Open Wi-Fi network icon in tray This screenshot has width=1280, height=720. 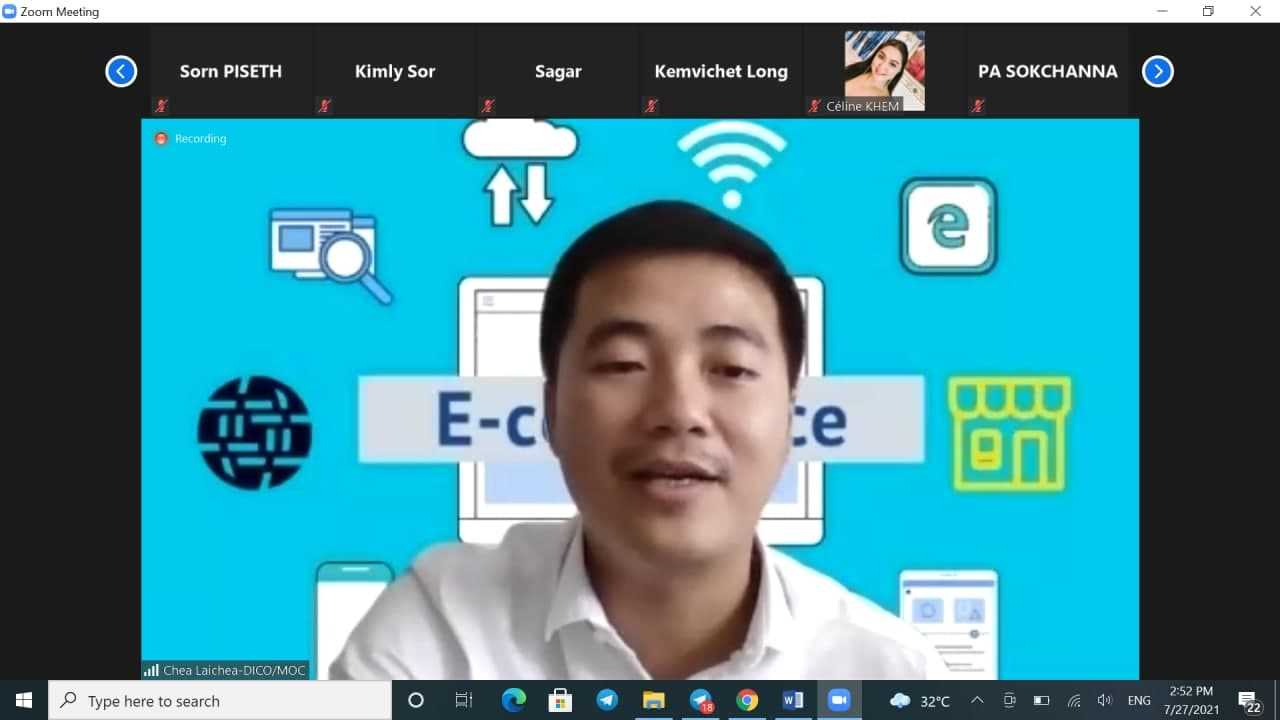tap(1074, 700)
